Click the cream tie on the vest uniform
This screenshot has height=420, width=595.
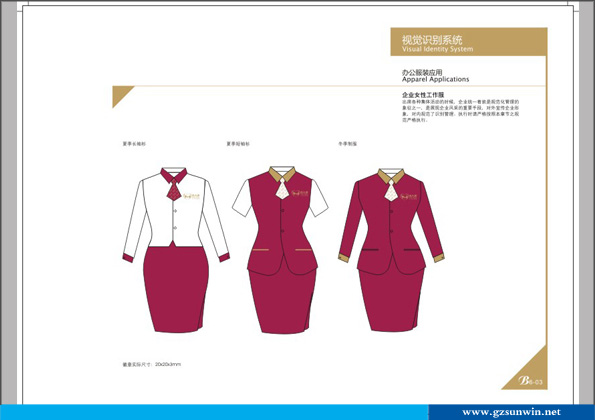point(282,189)
